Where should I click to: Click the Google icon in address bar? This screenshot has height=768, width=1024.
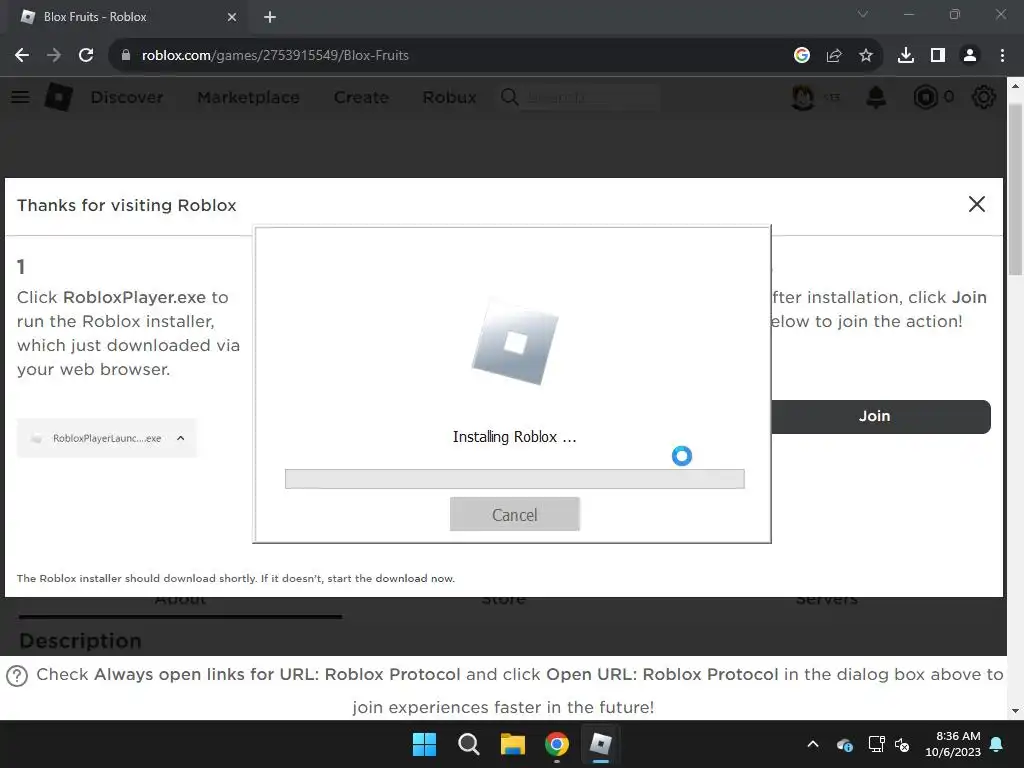coord(802,56)
